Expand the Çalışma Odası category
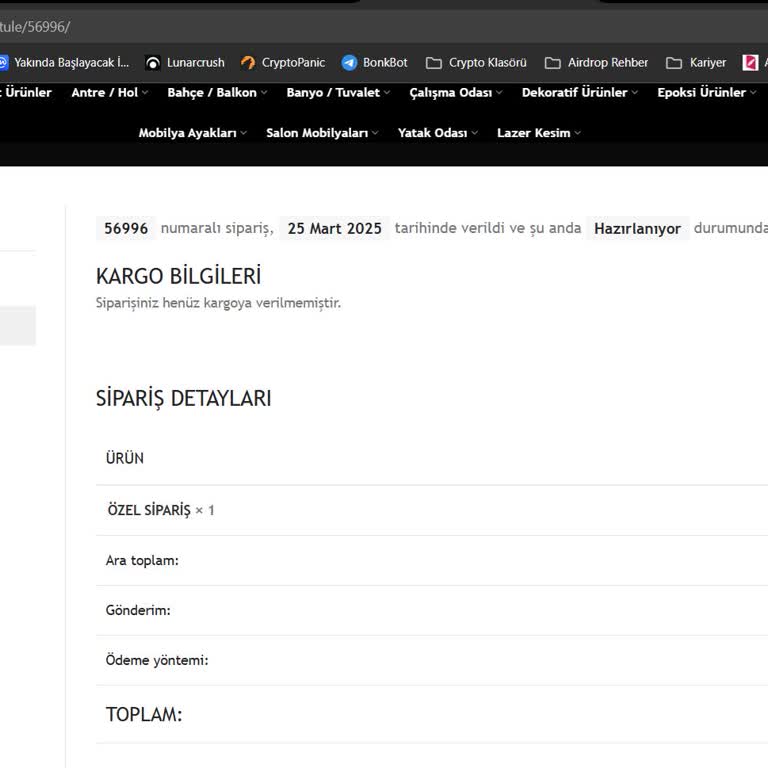The image size is (768, 768). (455, 93)
